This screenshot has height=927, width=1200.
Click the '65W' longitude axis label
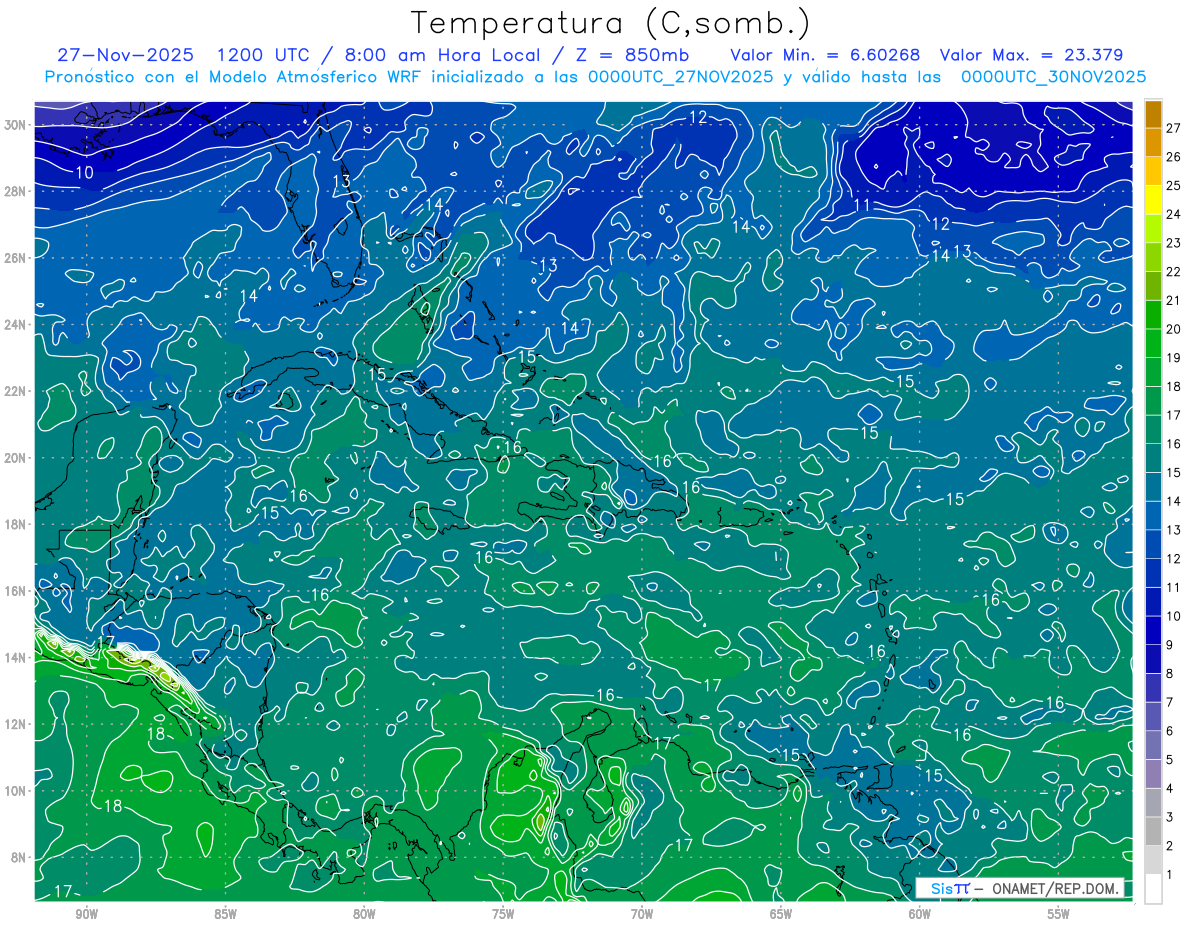click(781, 914)
